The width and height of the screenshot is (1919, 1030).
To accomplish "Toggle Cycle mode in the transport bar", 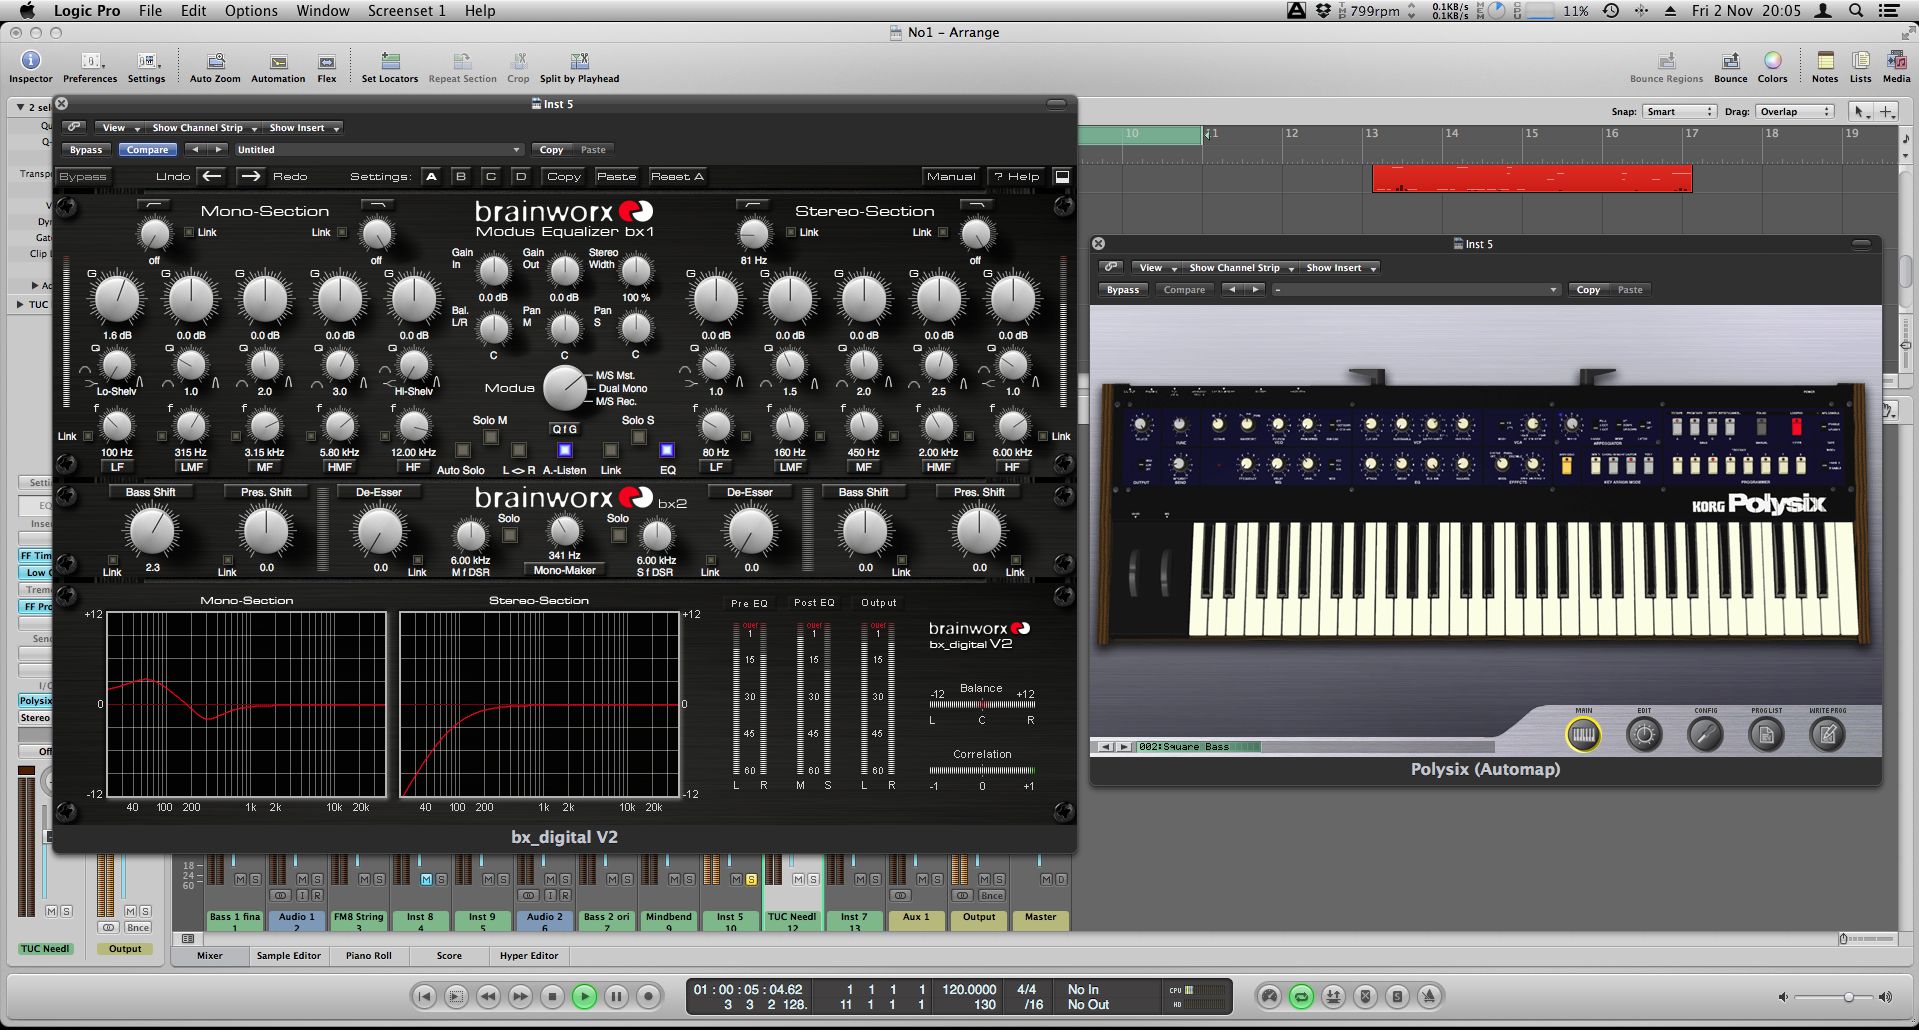I will click(x=1301, y=996).
